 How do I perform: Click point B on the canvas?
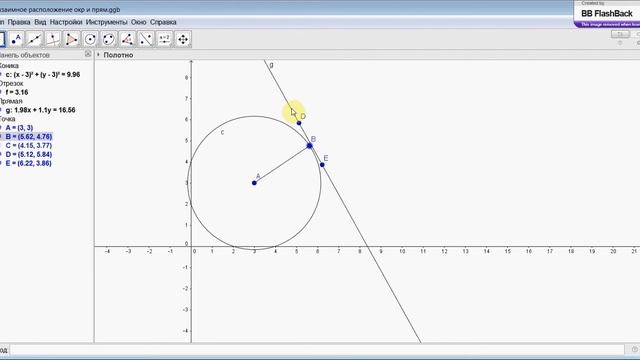[x=309, y=146]
